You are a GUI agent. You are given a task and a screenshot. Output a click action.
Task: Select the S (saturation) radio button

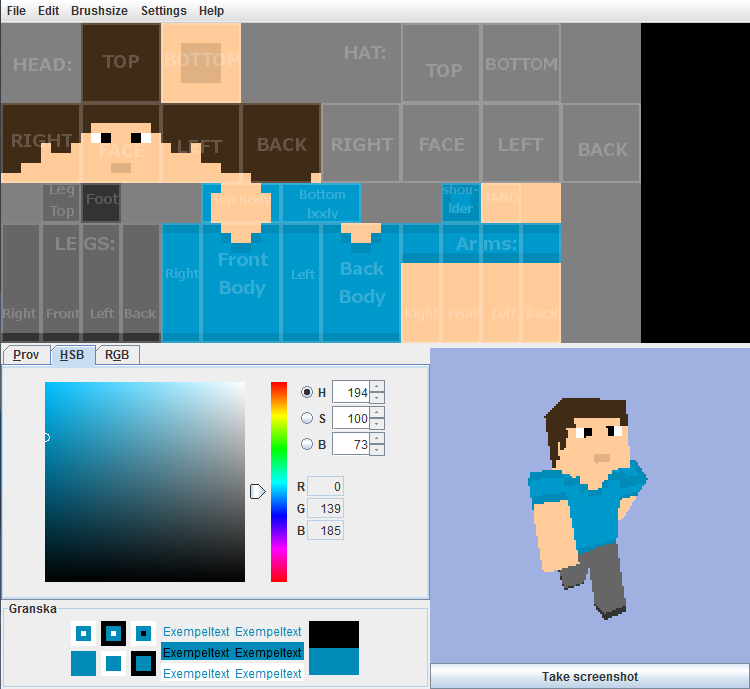click(x=307, y=418)
